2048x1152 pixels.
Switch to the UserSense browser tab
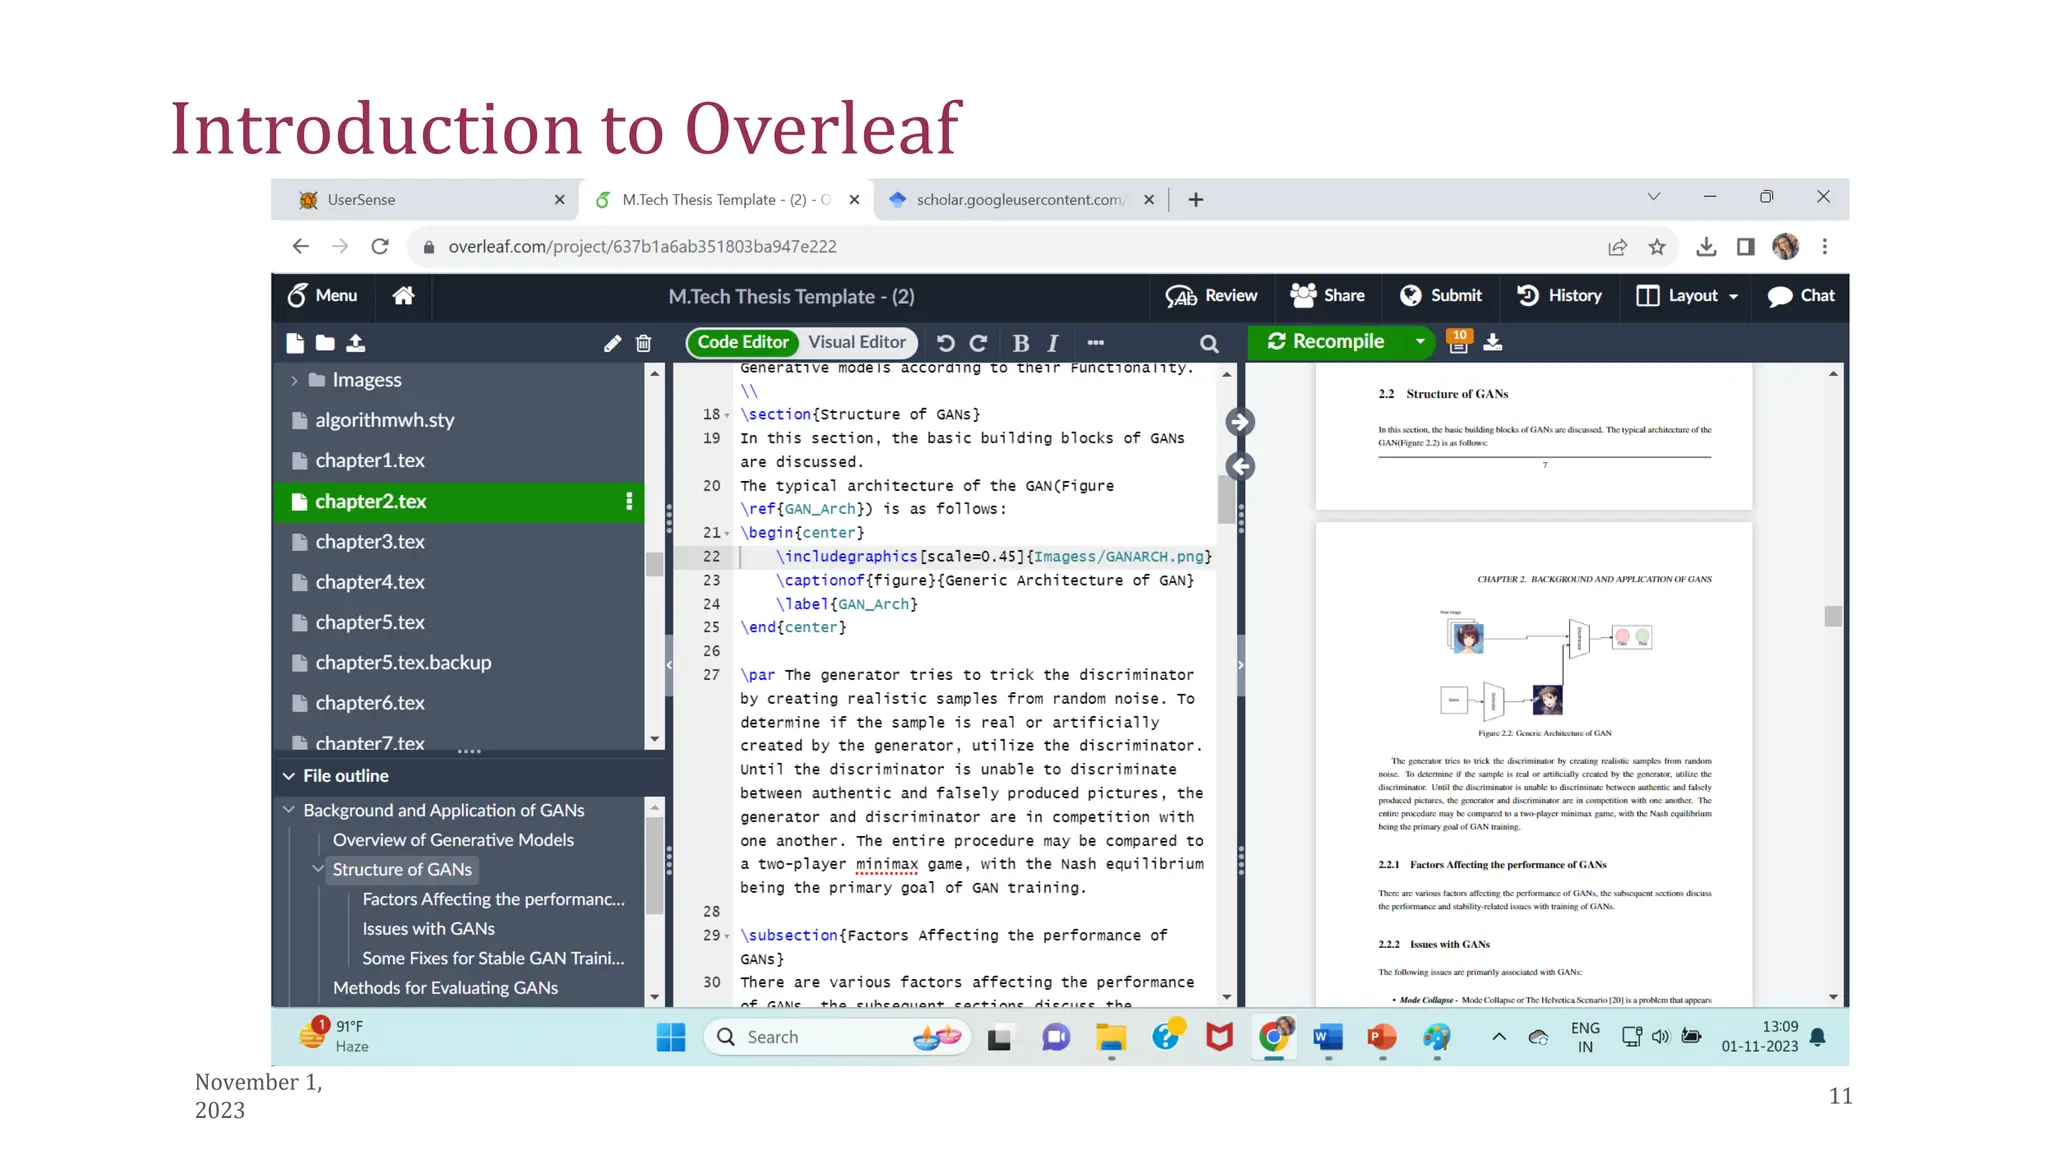point(432,200)
